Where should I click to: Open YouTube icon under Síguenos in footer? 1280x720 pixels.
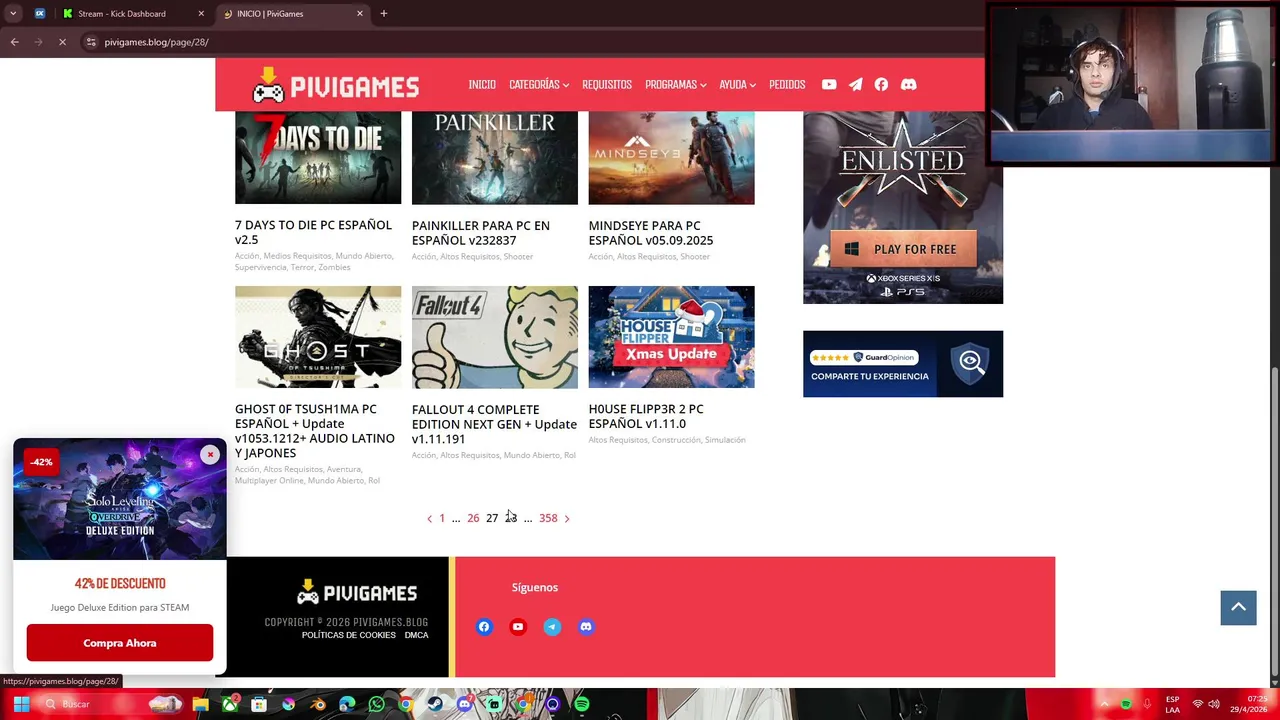tap(518, 627)
